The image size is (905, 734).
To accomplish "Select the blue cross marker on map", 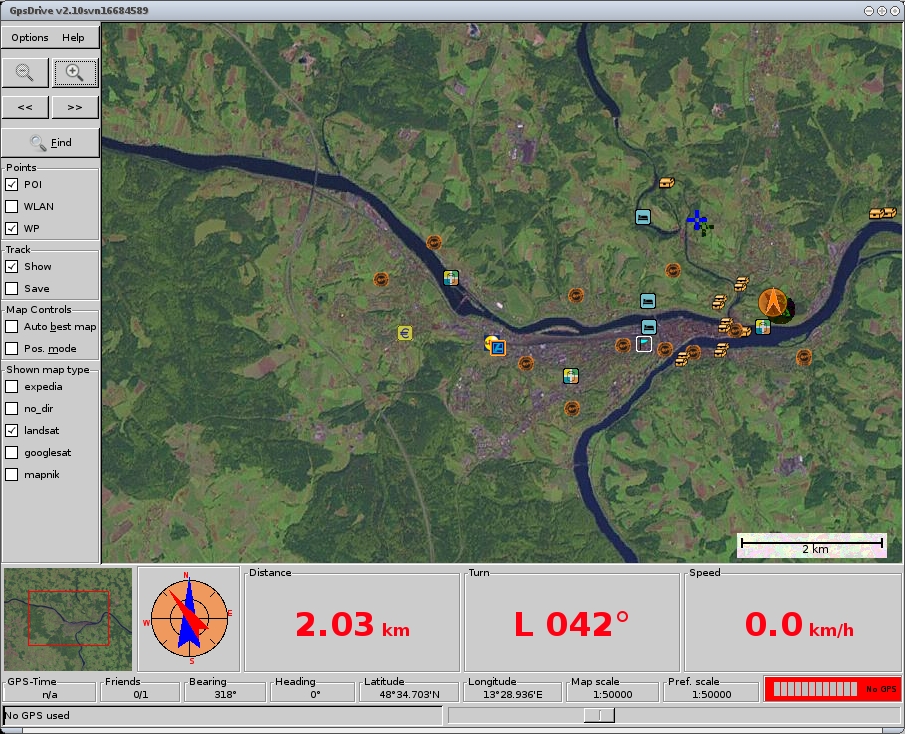I will (697, 219).
